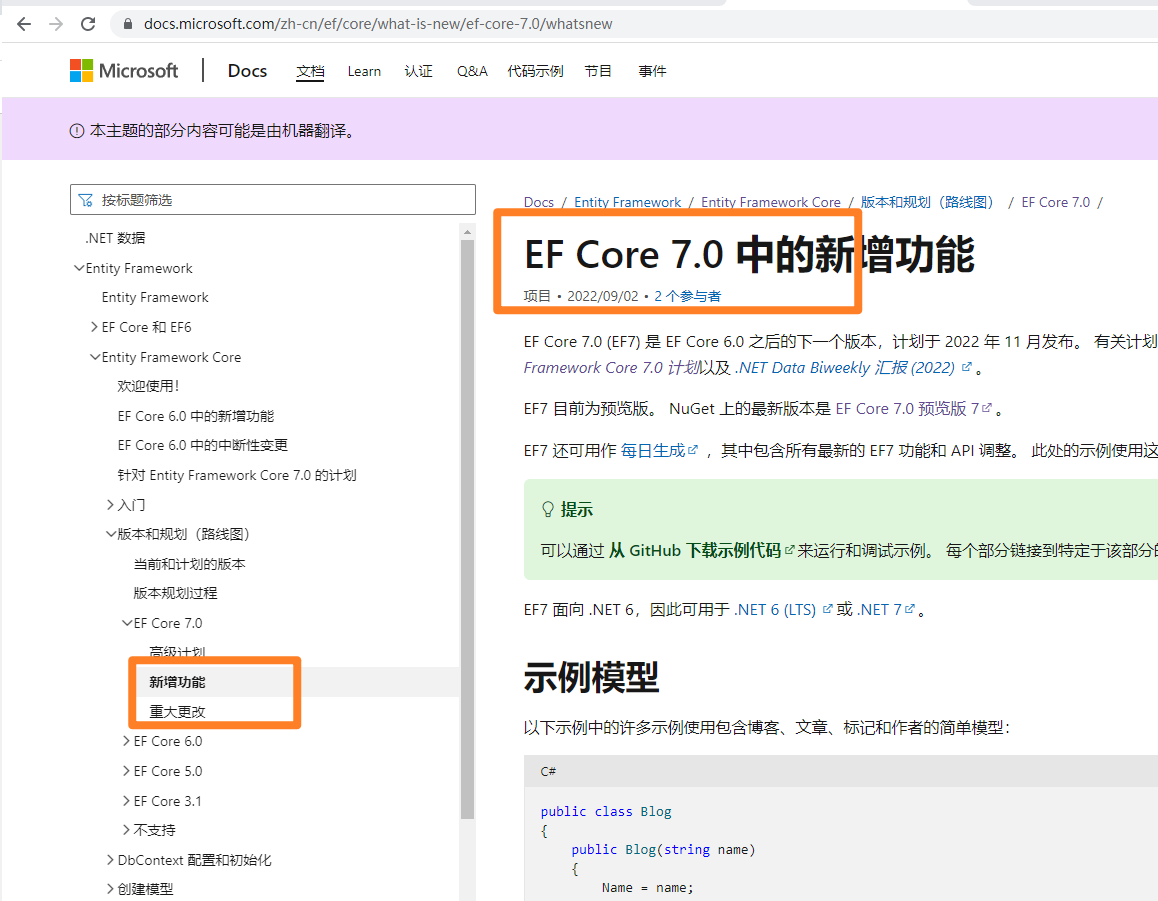Viewport: 1158px width, 901px height.
Task: Click the browser forward arrow
Action: 55,24
